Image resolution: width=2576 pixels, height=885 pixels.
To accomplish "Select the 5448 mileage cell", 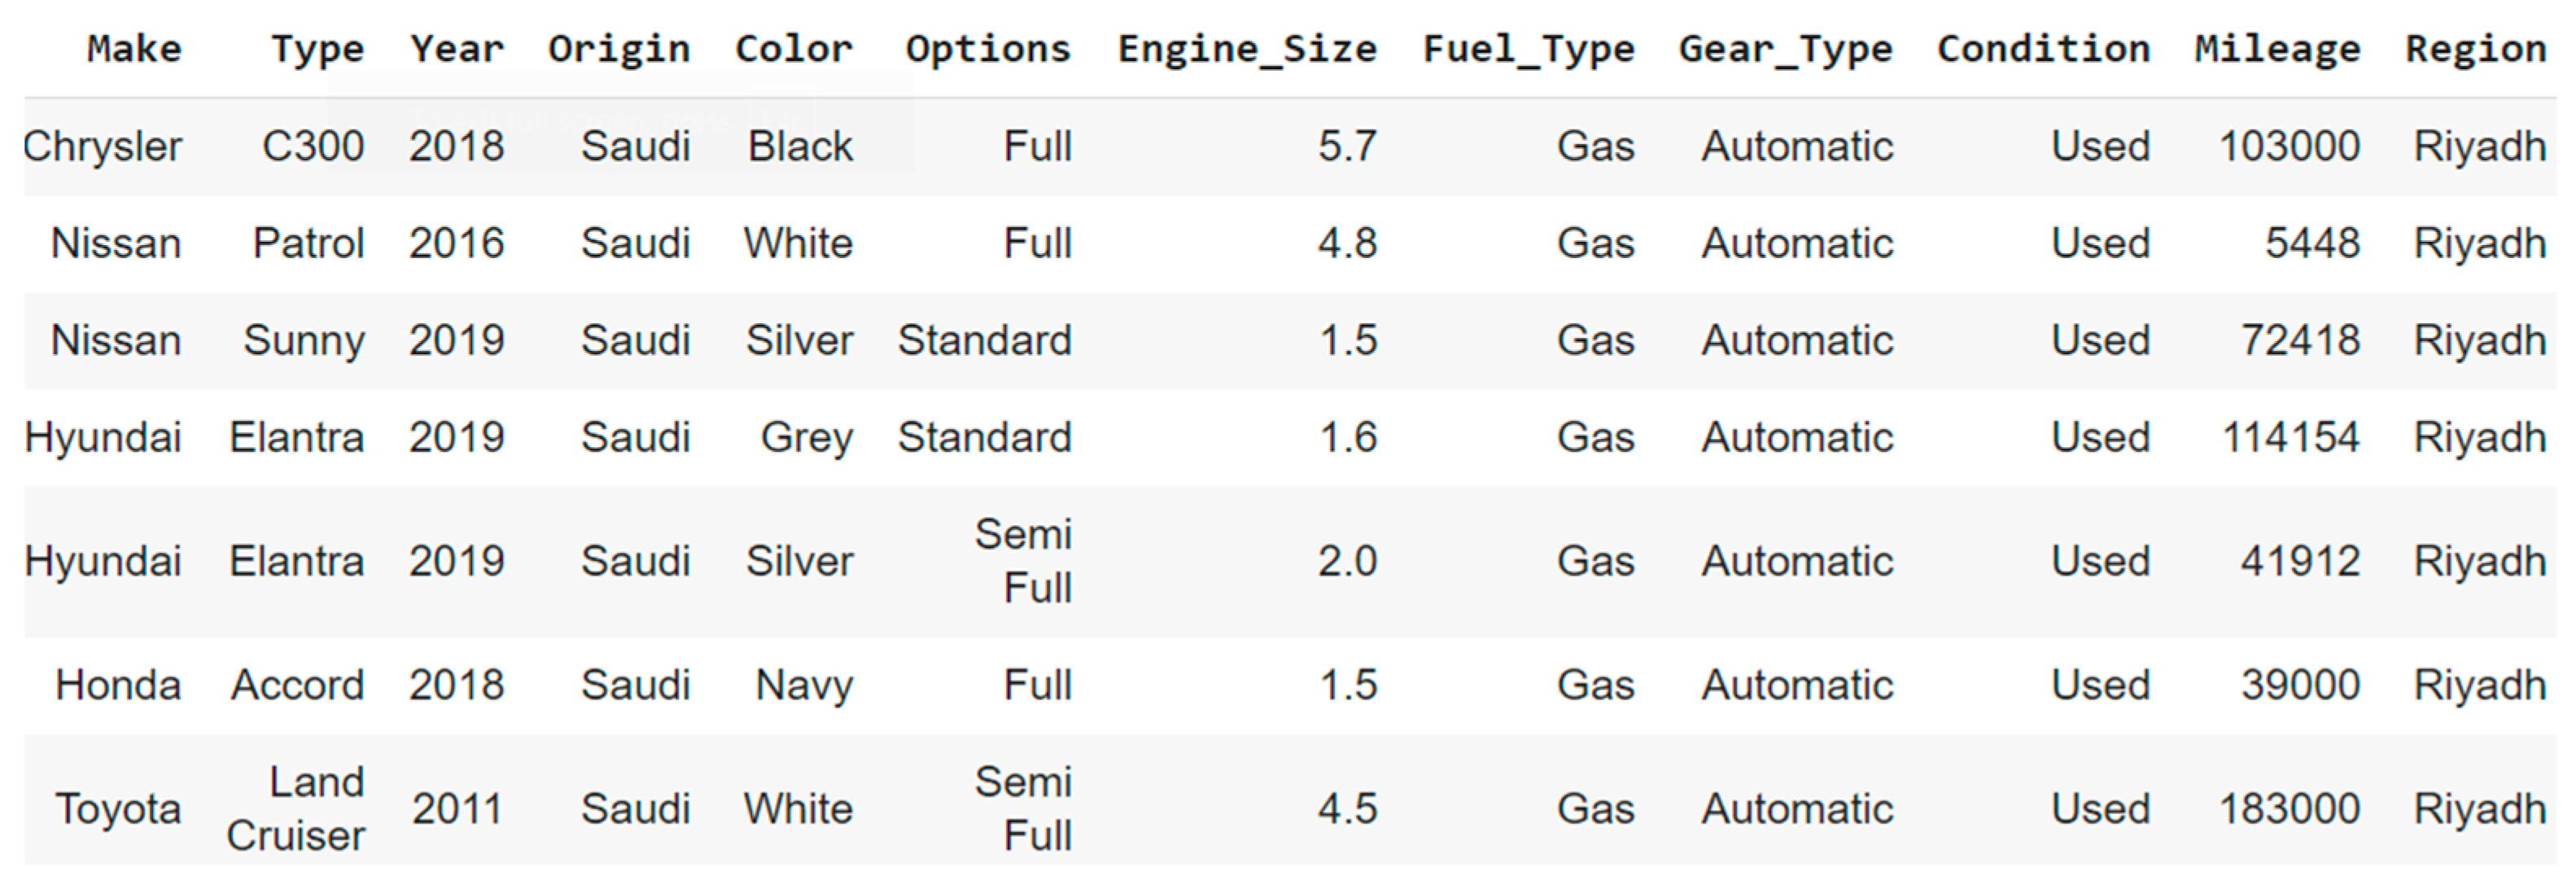I will (2312, 244).
